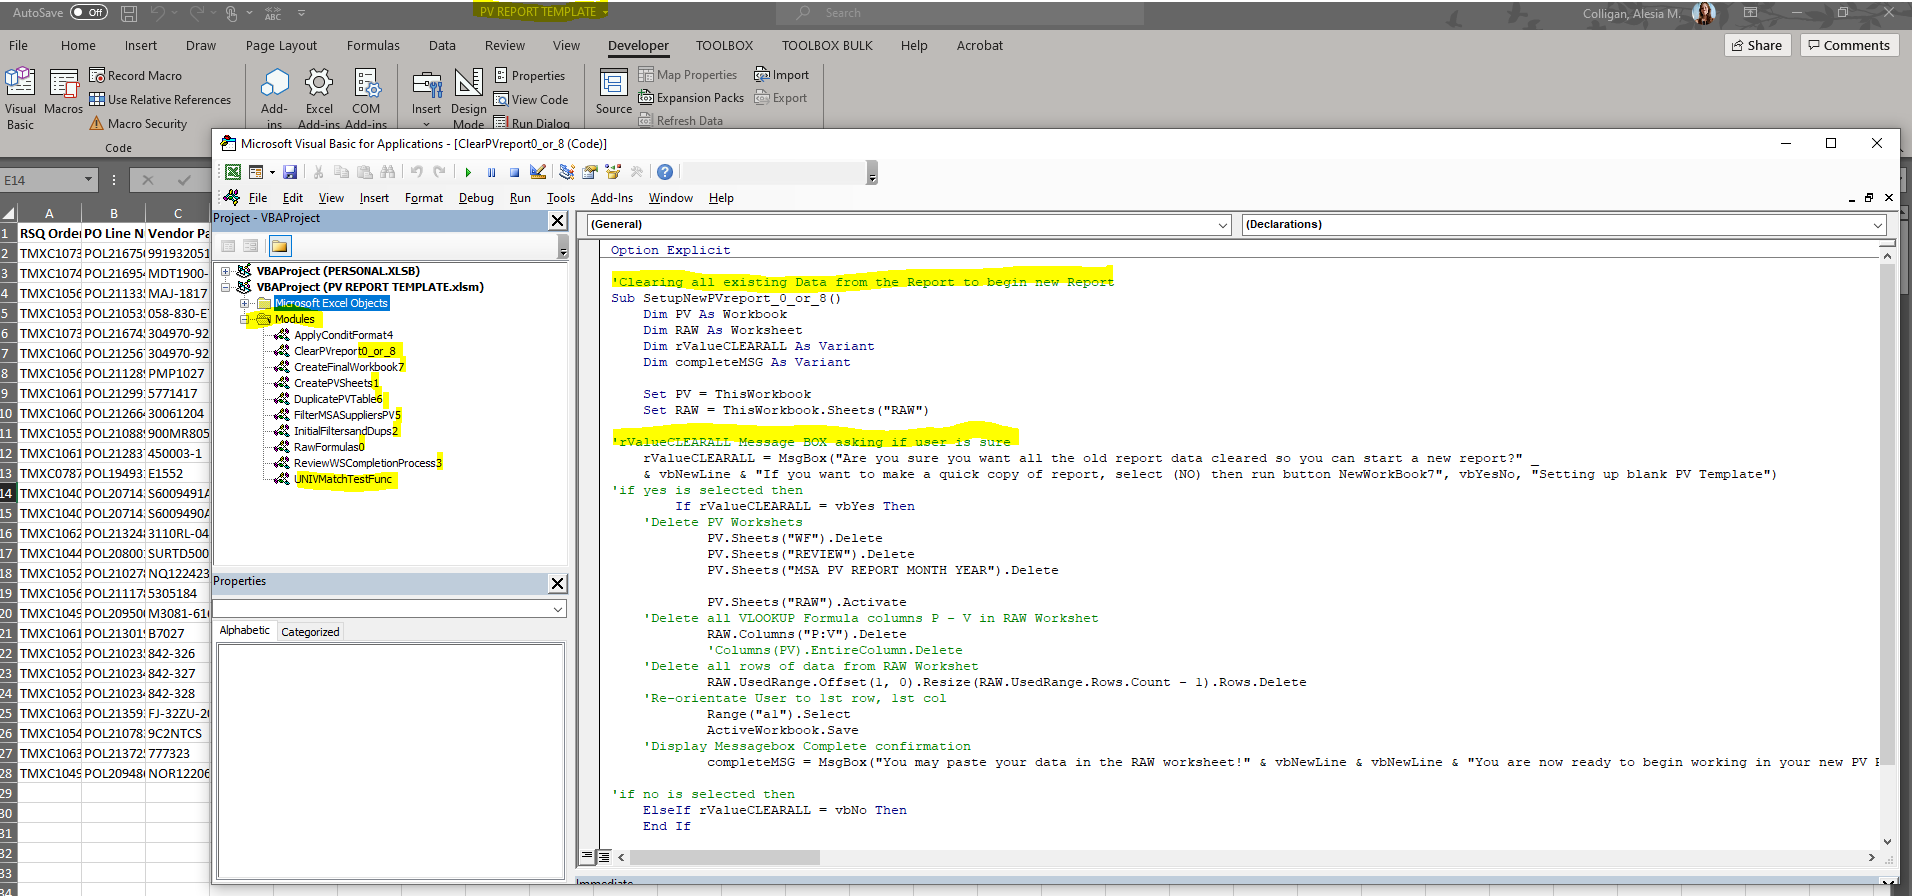Switch to Formulas ribbon tab

(373, 45)
